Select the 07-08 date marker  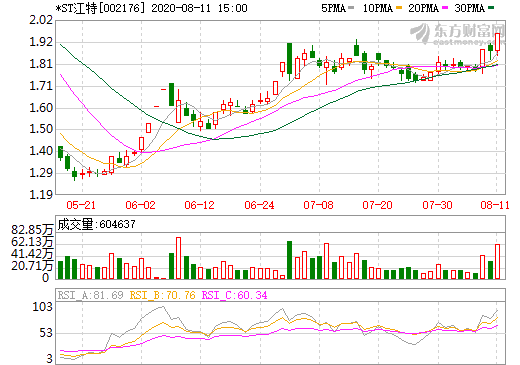tap(318, 205)
